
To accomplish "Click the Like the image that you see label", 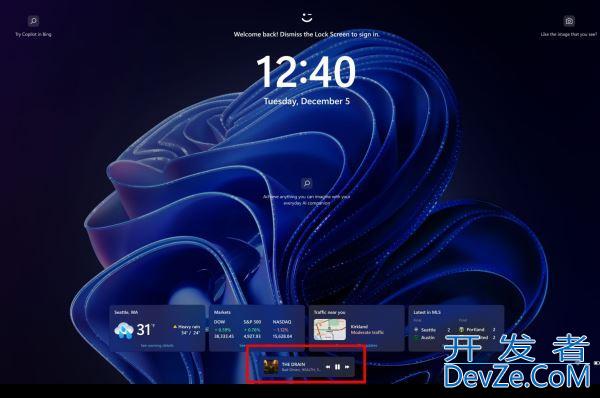I will [x=569, y=34].
